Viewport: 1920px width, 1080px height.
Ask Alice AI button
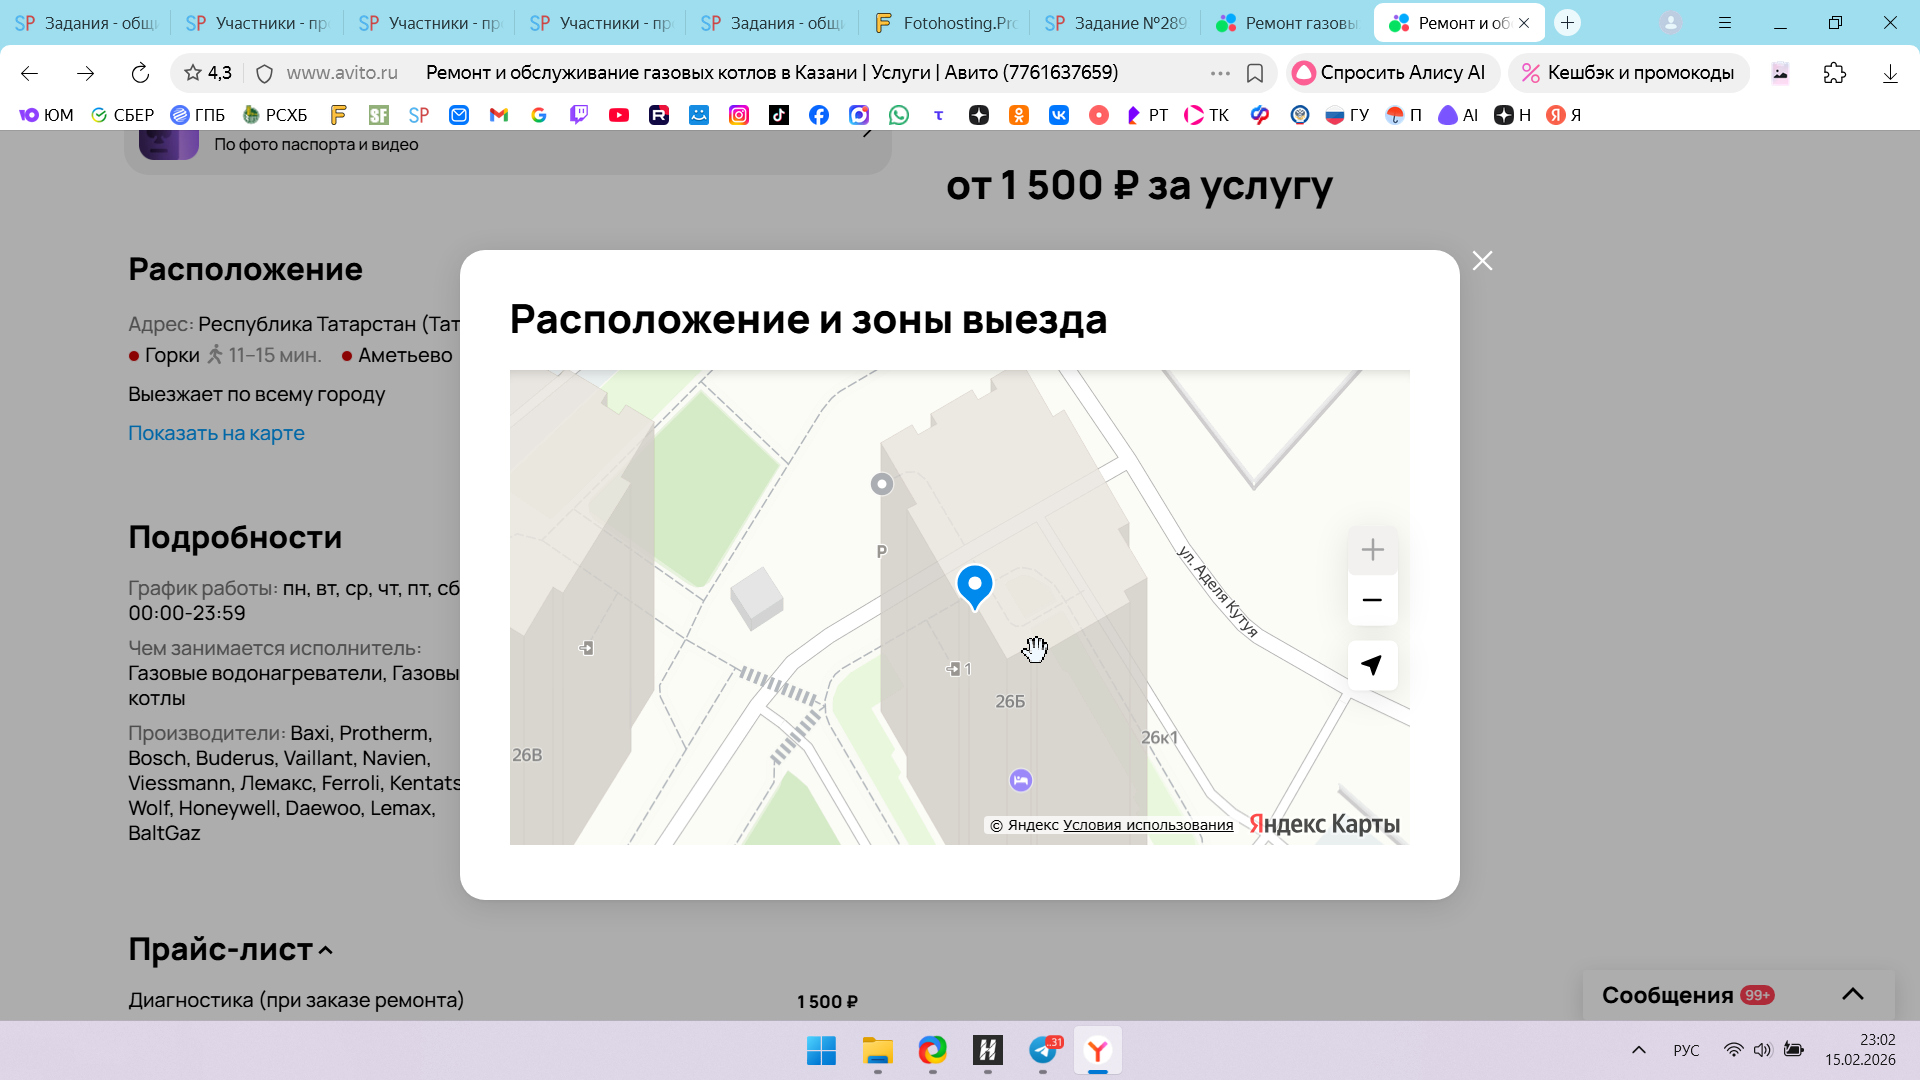1391,73
